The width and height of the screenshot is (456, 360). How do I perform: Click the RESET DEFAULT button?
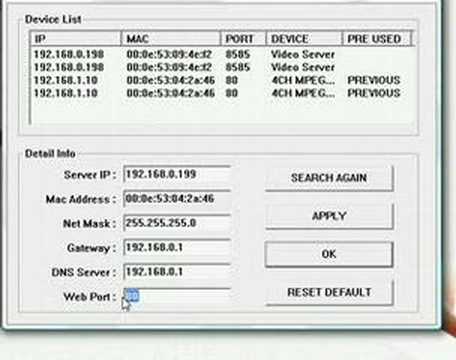[329, 292]
